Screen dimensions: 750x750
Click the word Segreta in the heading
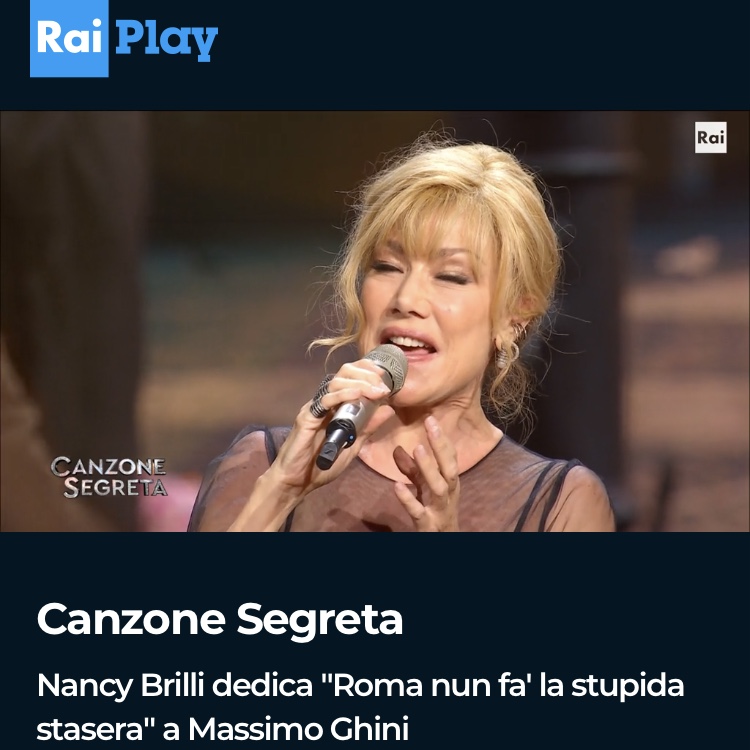pyautogui.click(x=321, y=620)
